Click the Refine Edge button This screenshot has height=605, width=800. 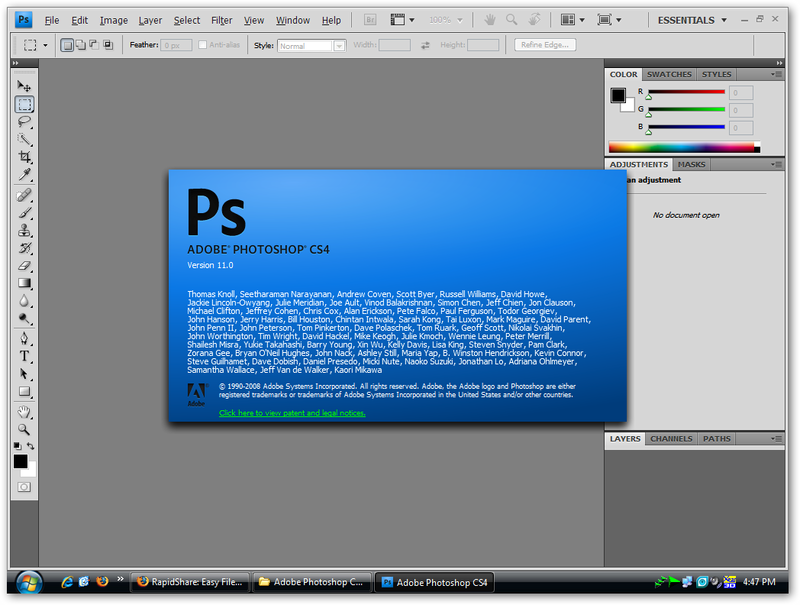545,45
